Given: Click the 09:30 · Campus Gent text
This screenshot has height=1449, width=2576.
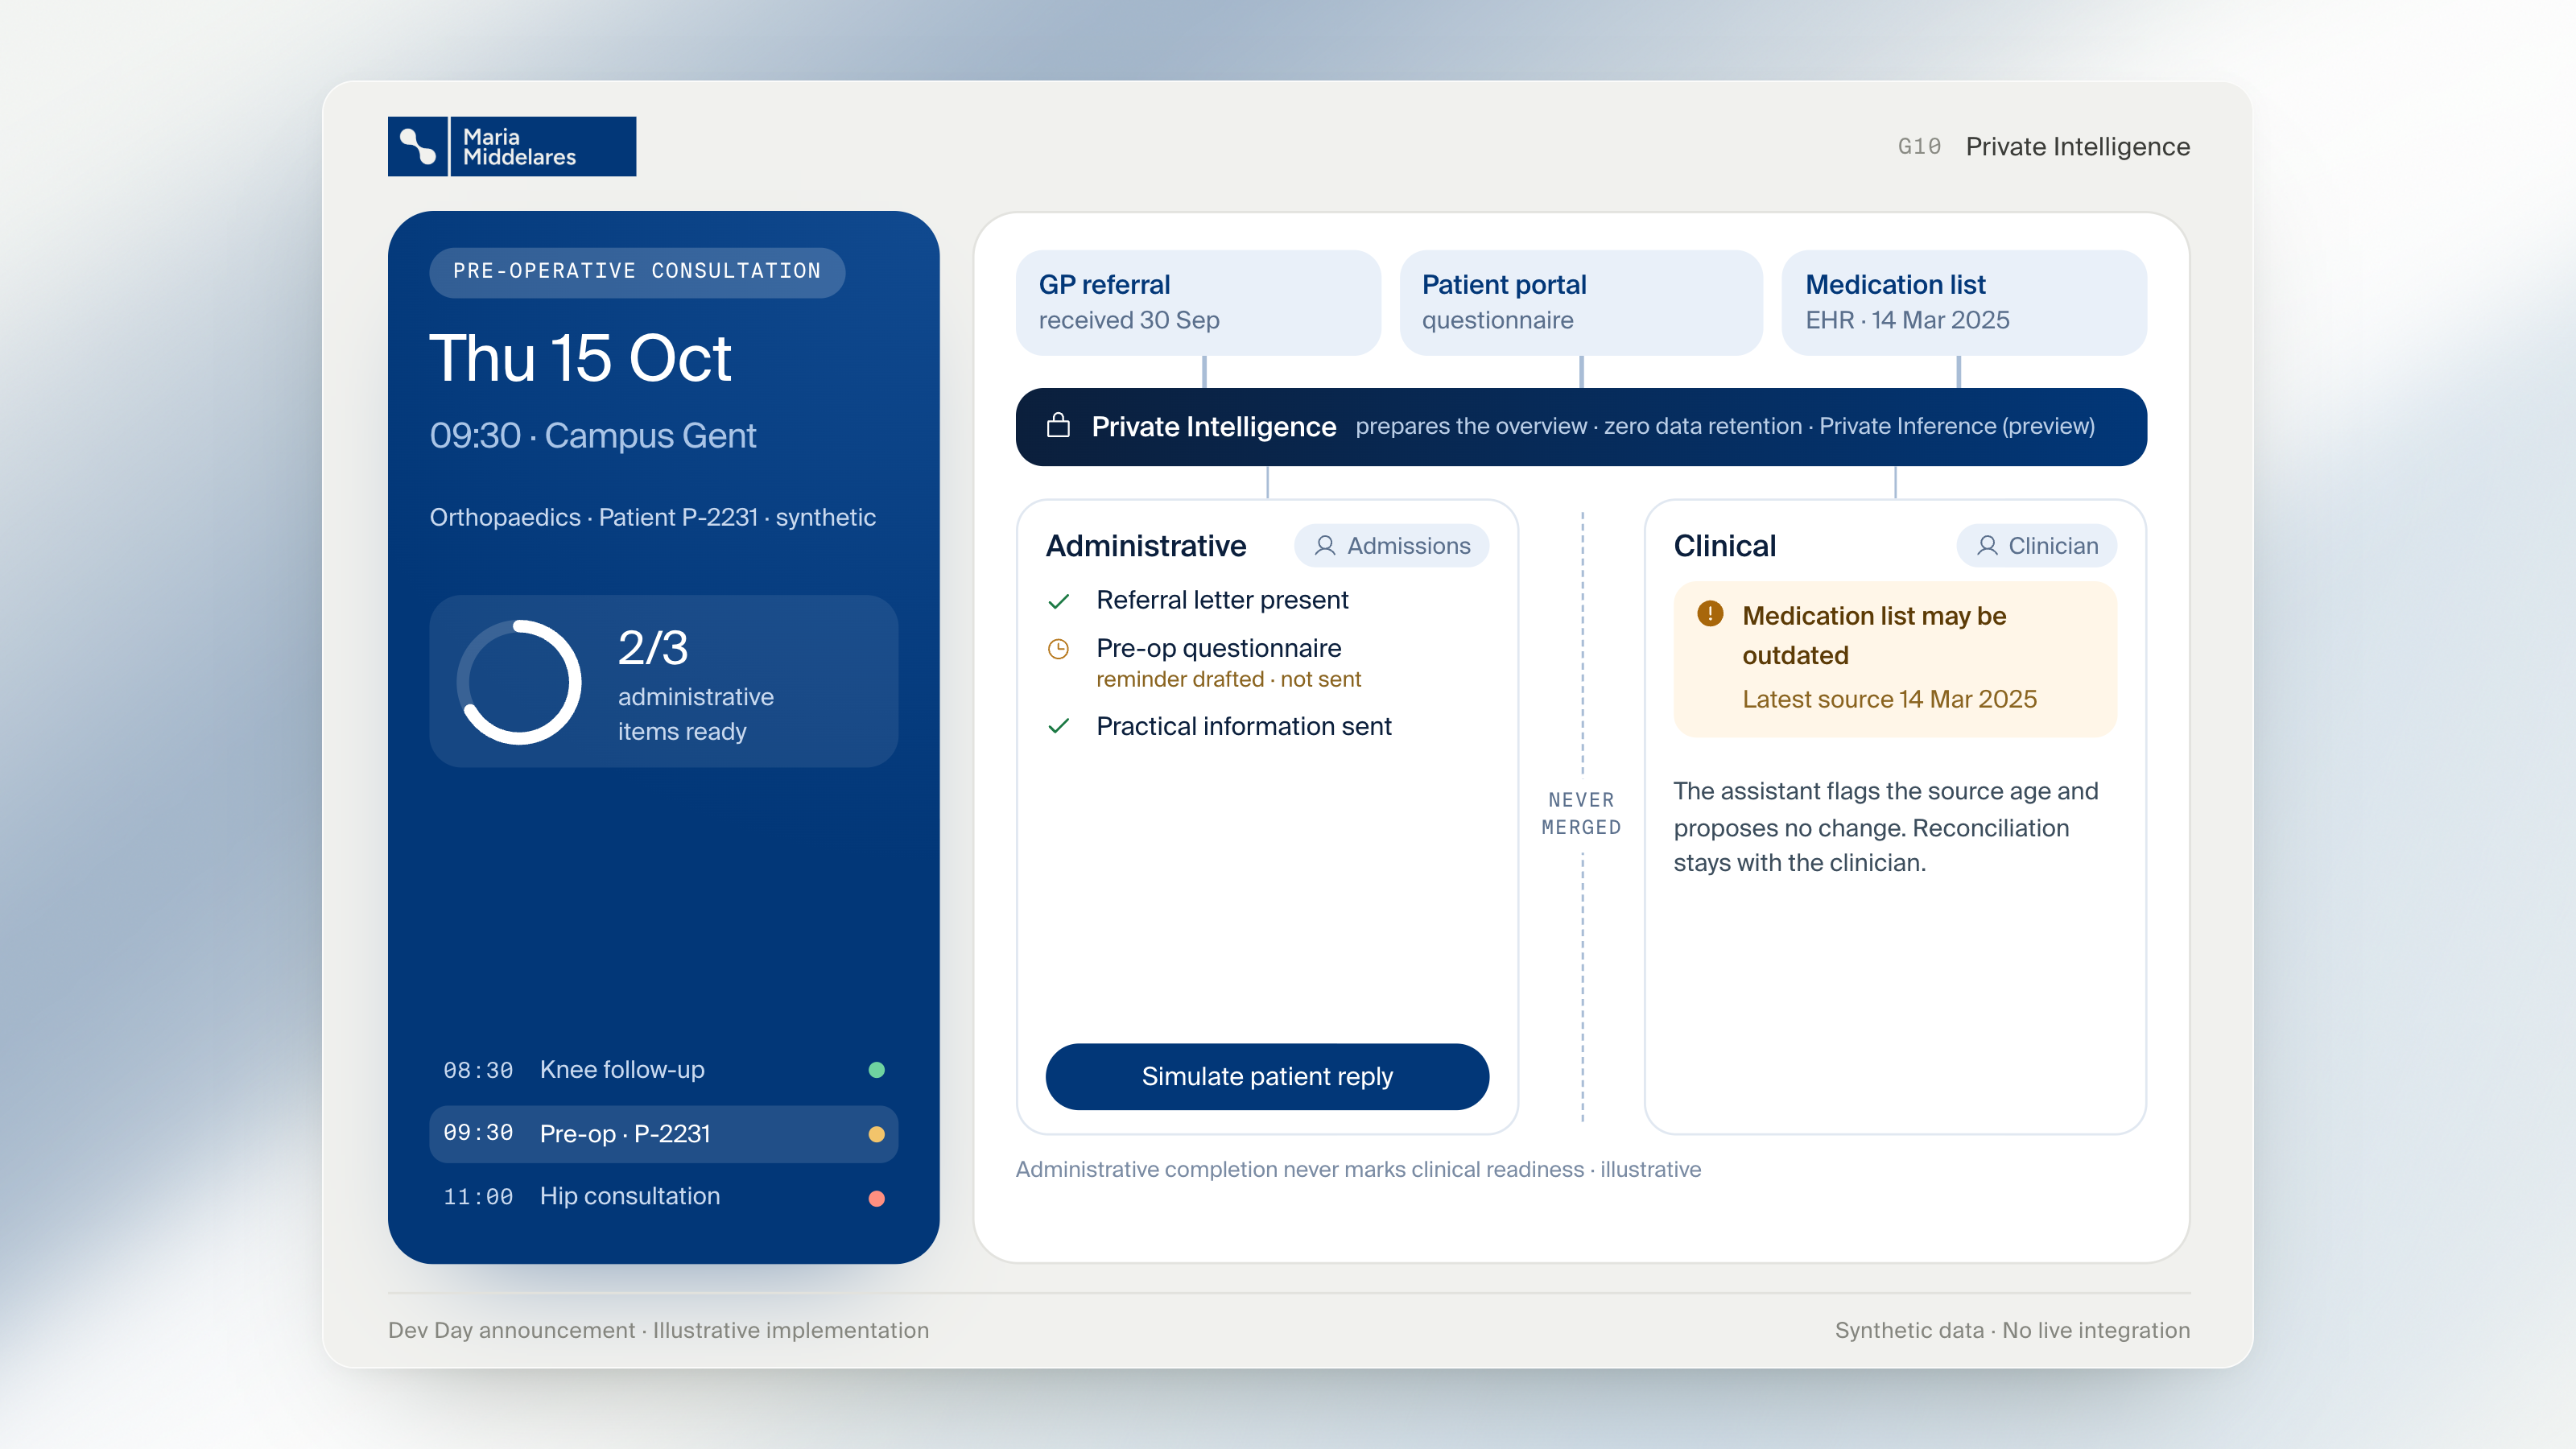Looking at the screenshot, I should pyautogui.click(x=593, y=436).
